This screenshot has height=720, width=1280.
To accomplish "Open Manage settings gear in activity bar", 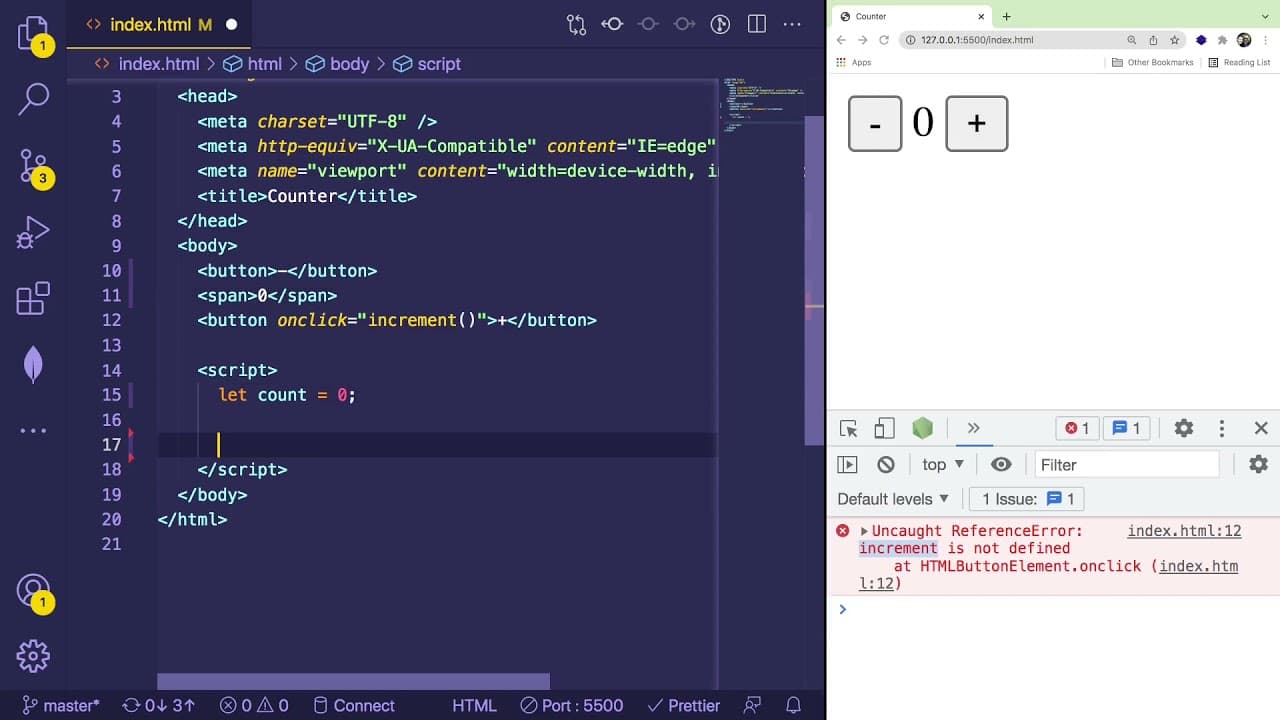I will [33, 656].
